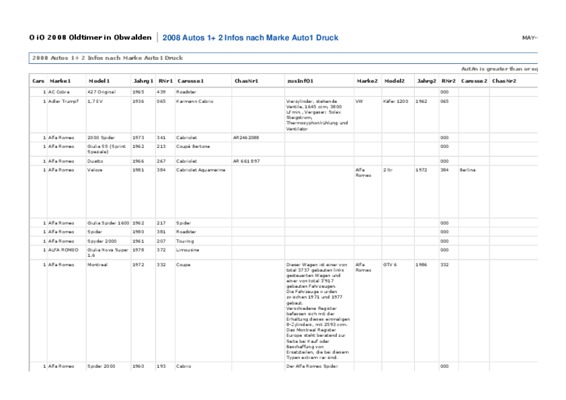The image size is (566, 400).
Task: Select the AC Cobra row cell
Action: coord(59,92)
